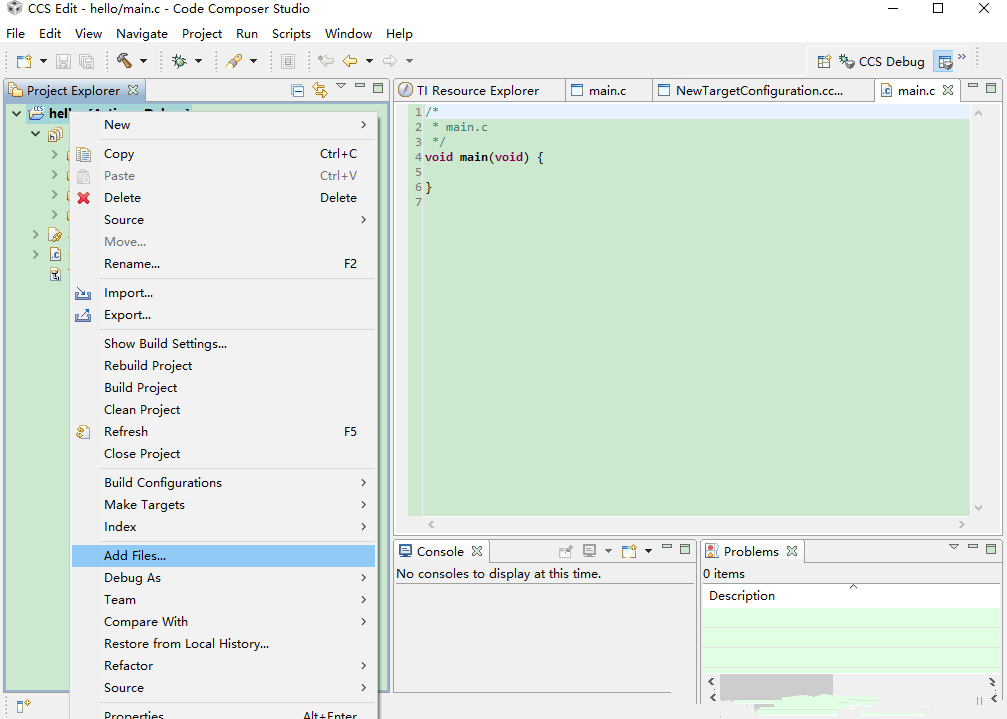Open the File menu
1007x719 pixels.
15,33
